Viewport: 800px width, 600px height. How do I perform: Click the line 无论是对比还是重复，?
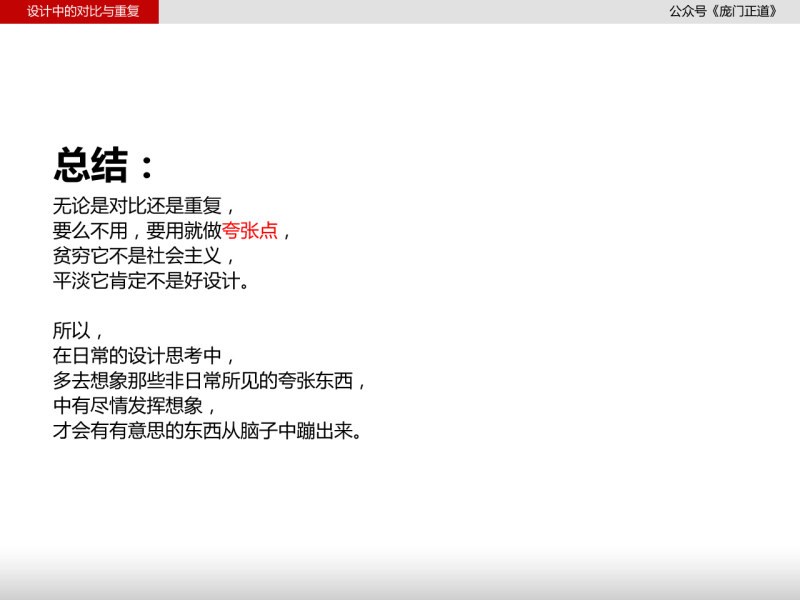point(144,206)
